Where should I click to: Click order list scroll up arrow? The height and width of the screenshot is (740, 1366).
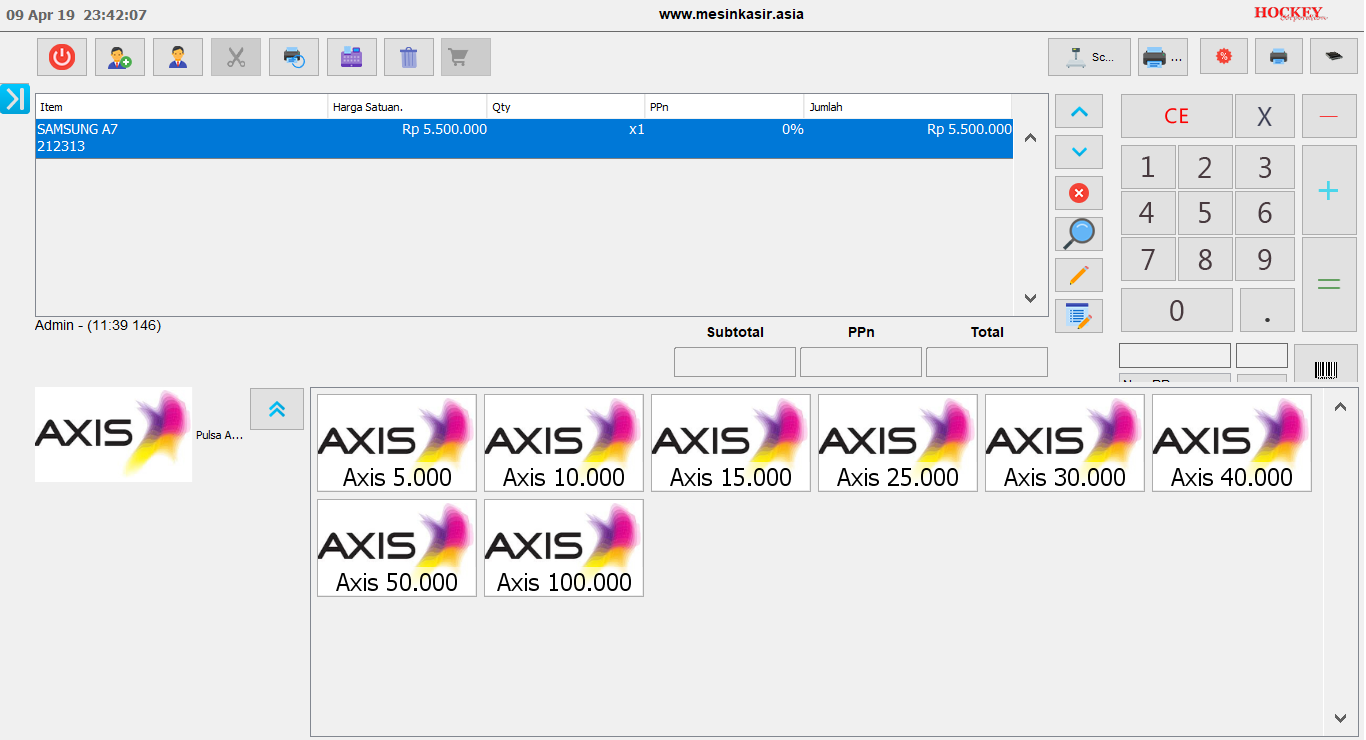(x=1031, y=139)
